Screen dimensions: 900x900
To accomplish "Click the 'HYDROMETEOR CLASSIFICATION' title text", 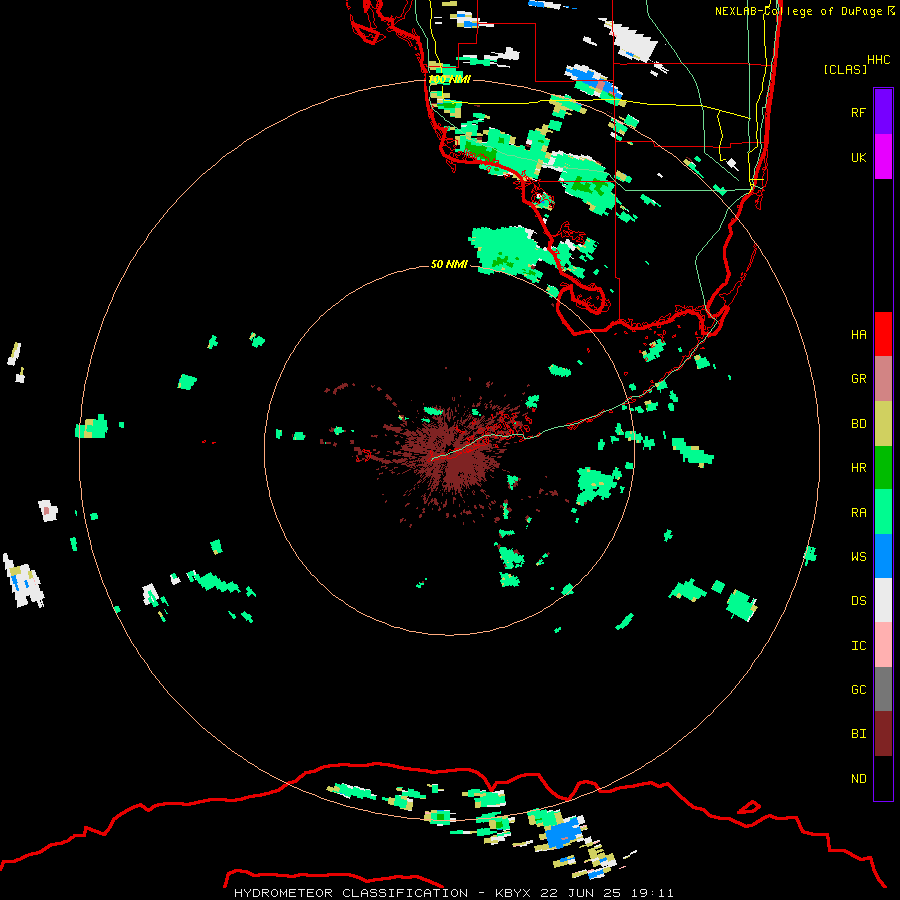I will 351,893.
